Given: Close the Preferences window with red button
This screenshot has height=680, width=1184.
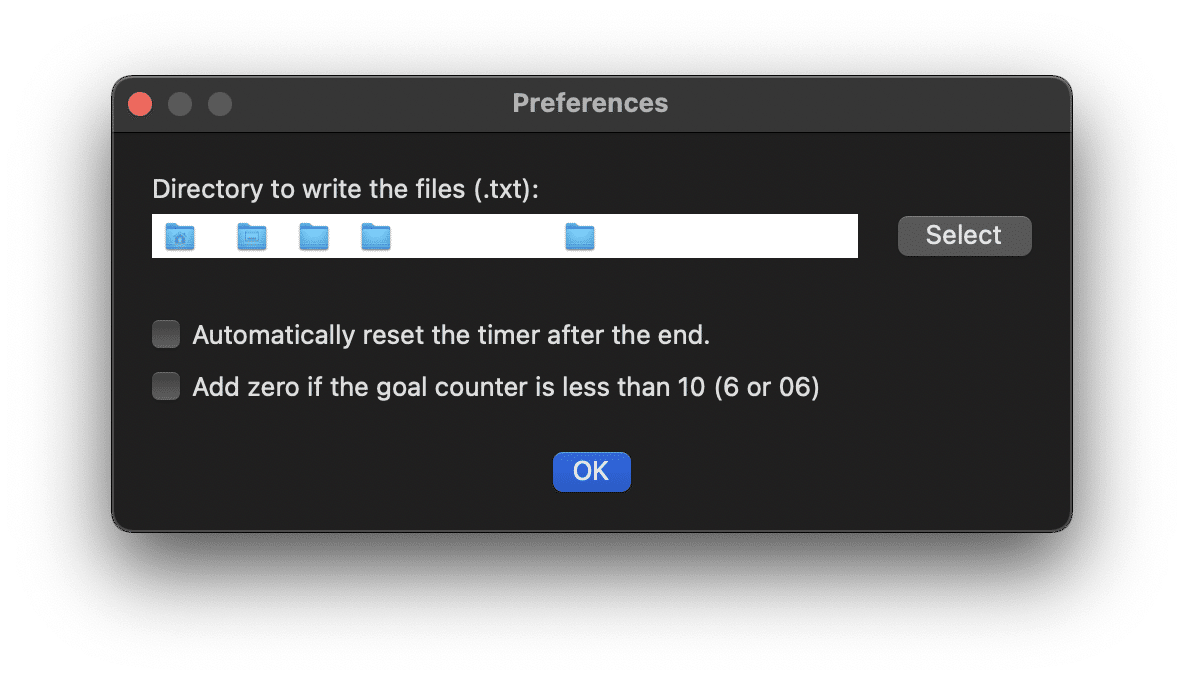Looking at the screenshot, I should [140, 104].
